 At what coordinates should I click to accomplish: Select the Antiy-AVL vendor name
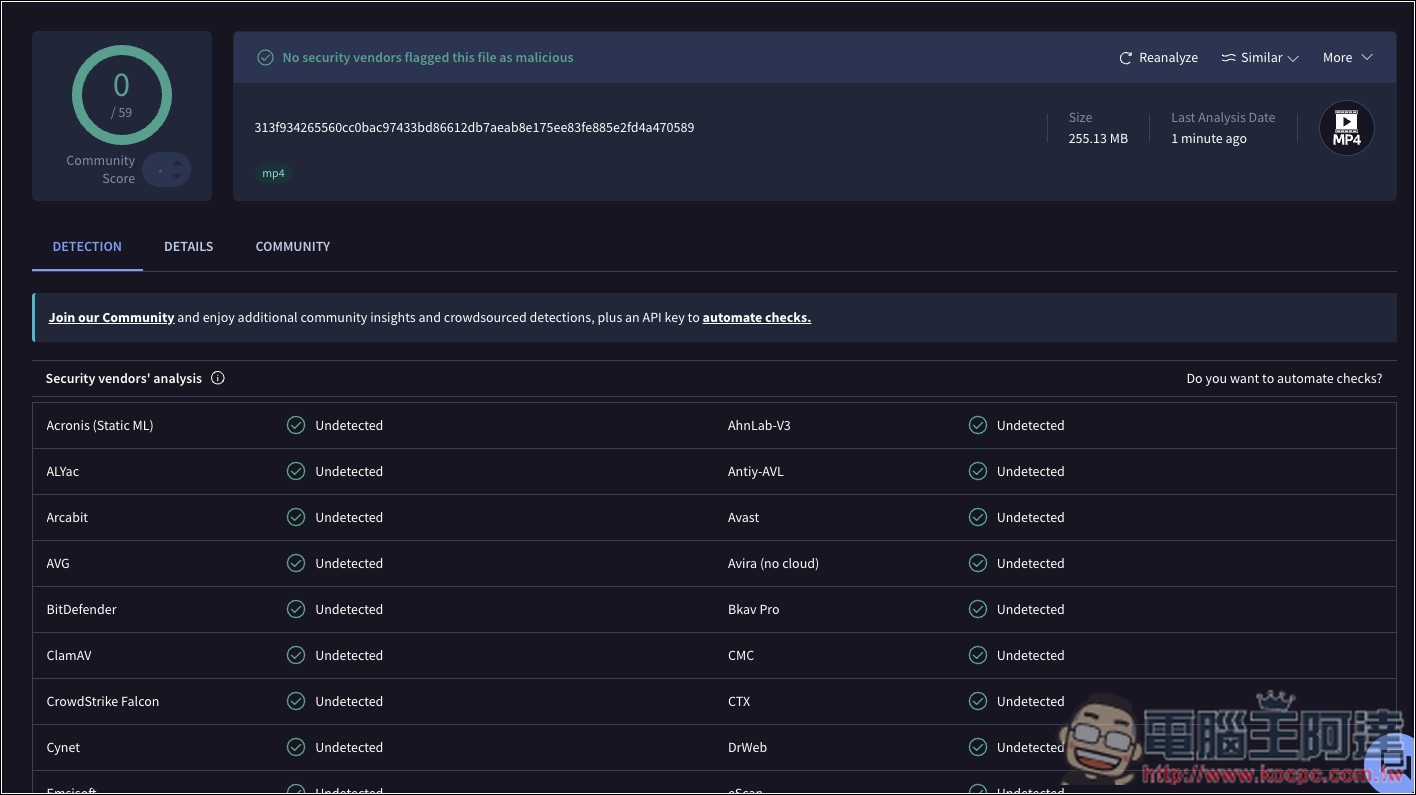756,471
